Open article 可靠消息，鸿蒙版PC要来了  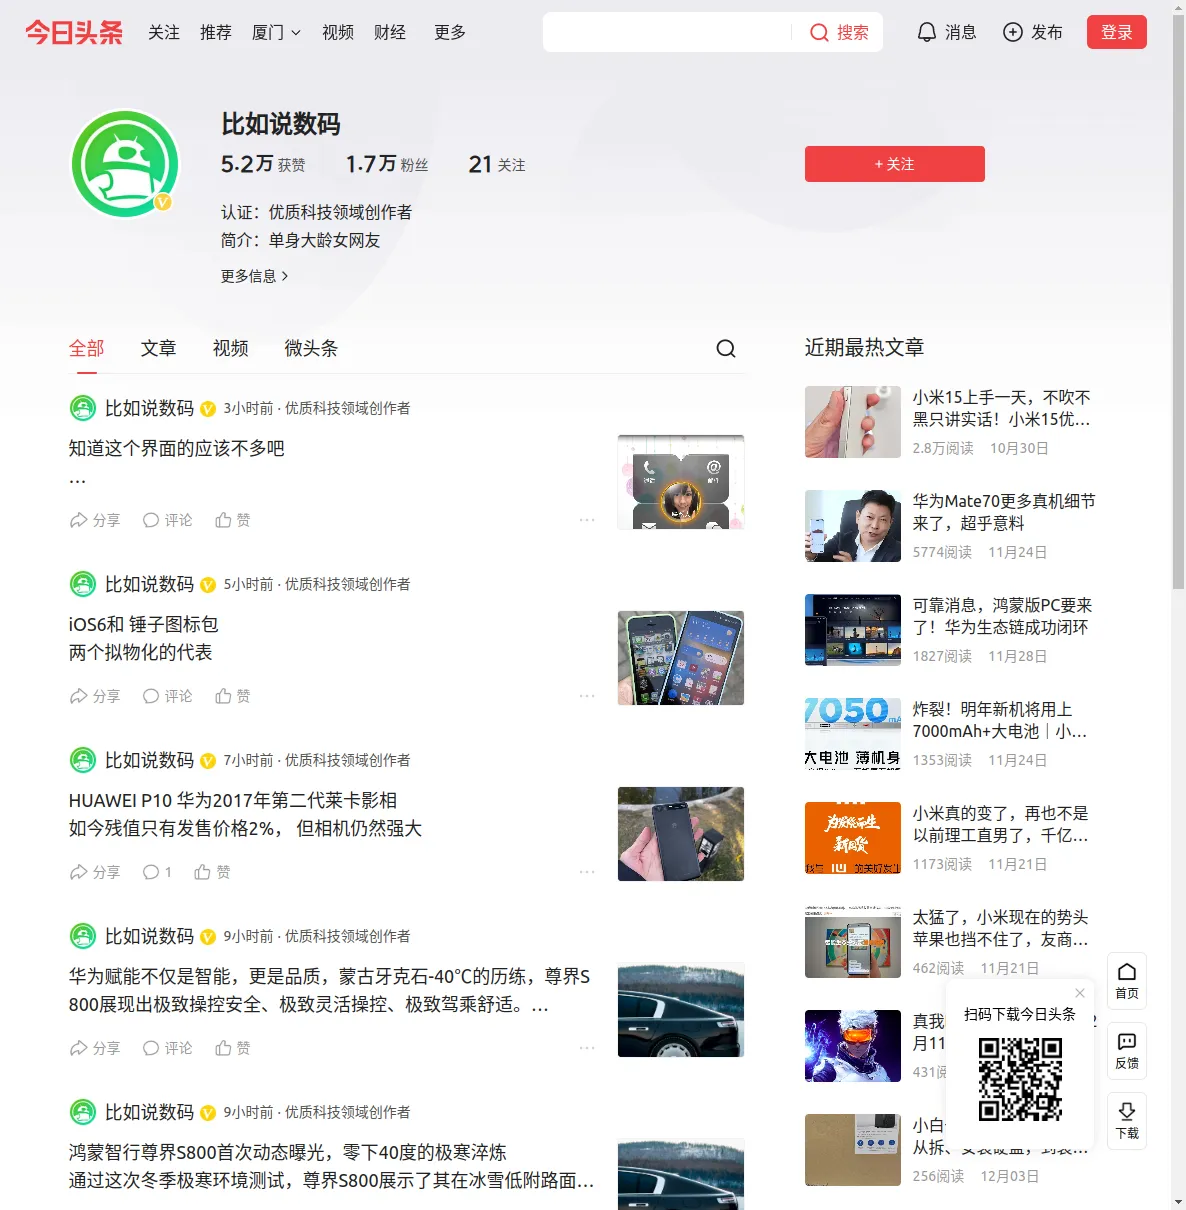tap(1003, 616)
